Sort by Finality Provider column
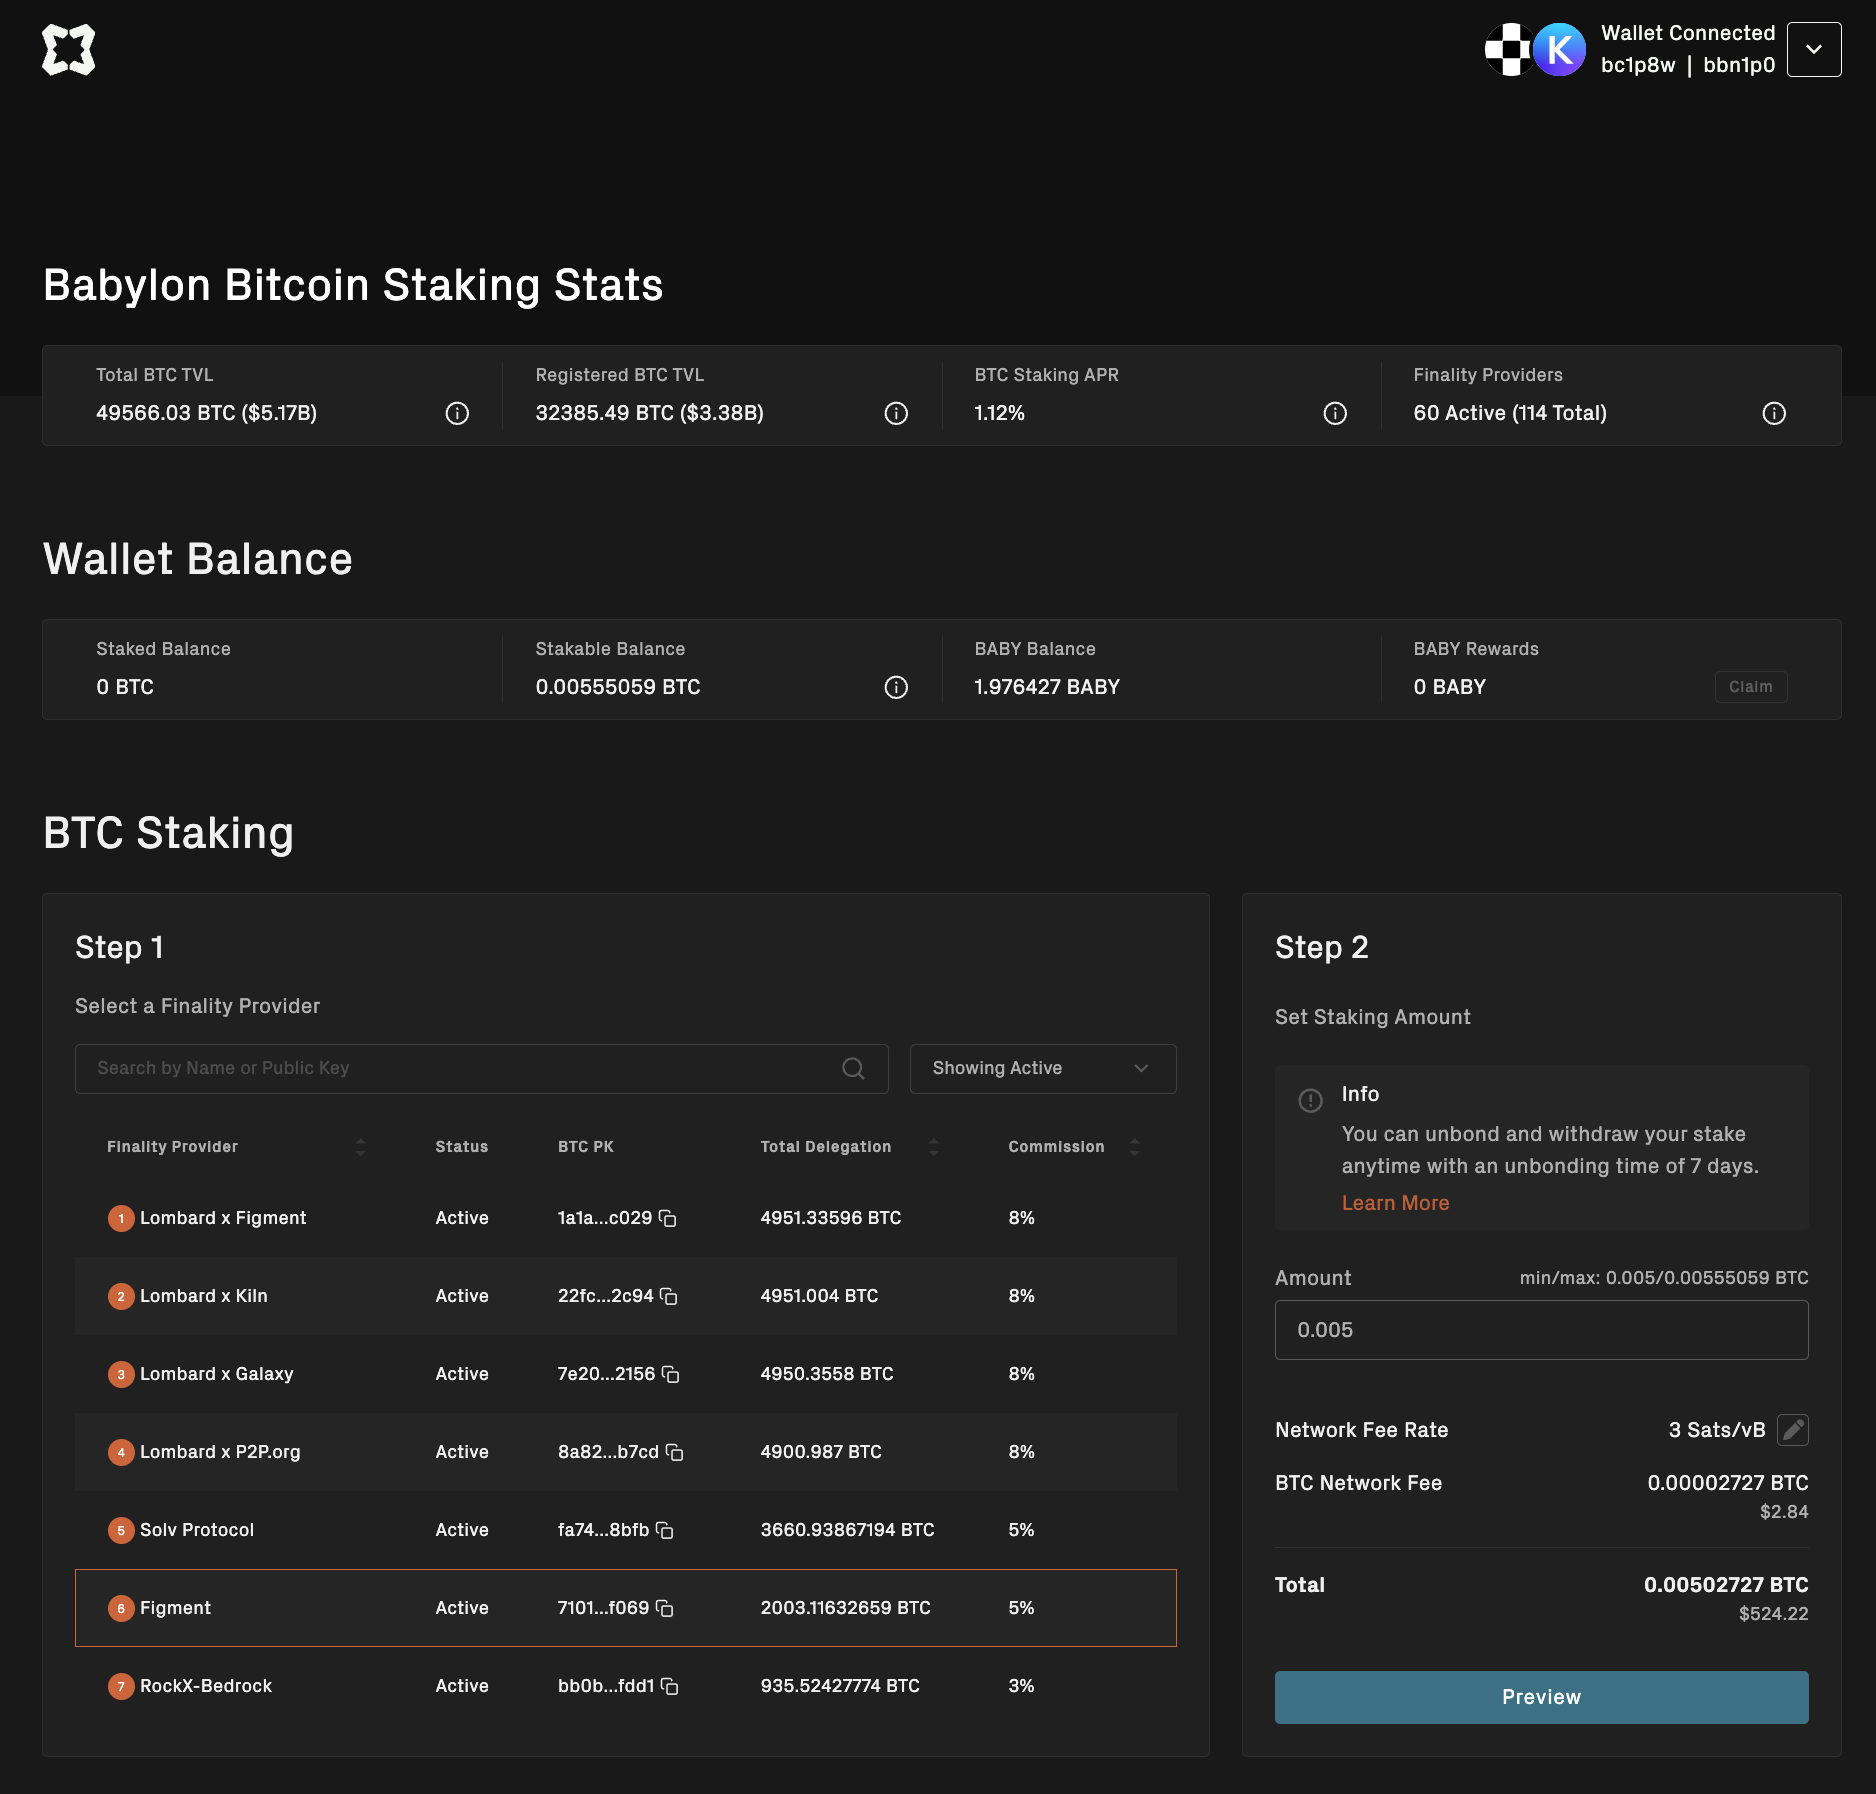The height and width of the screenshot is (1794, 1876). [x=361, y=1147]
